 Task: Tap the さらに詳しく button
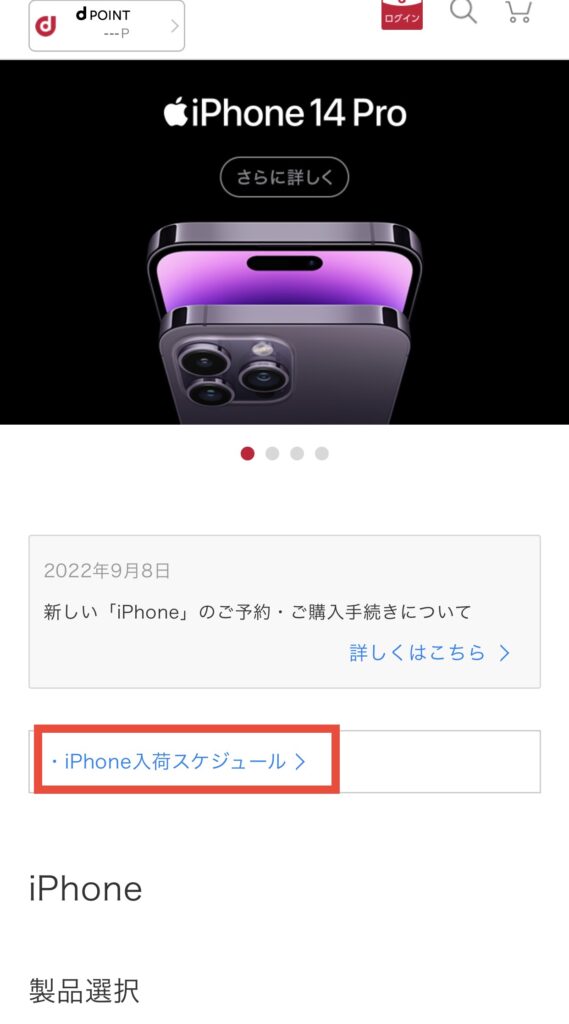tap(284, 177)
